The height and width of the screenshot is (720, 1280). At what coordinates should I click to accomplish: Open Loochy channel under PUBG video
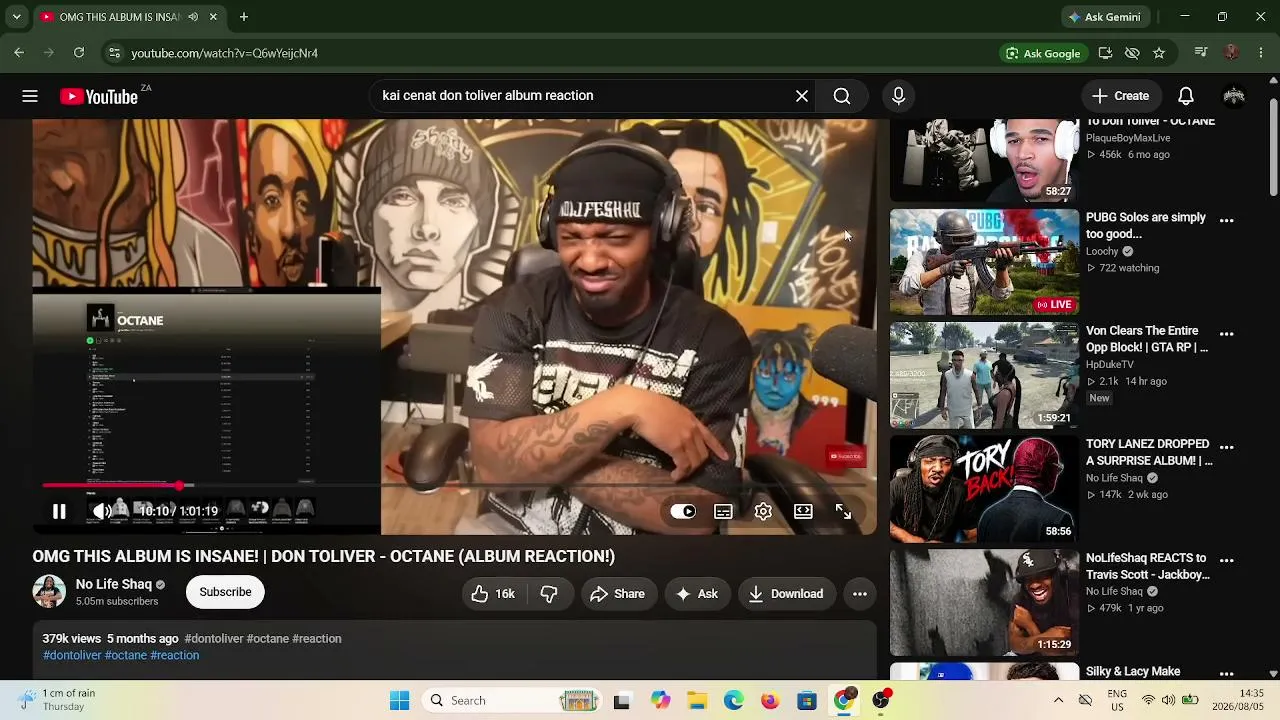[1102, 252]
